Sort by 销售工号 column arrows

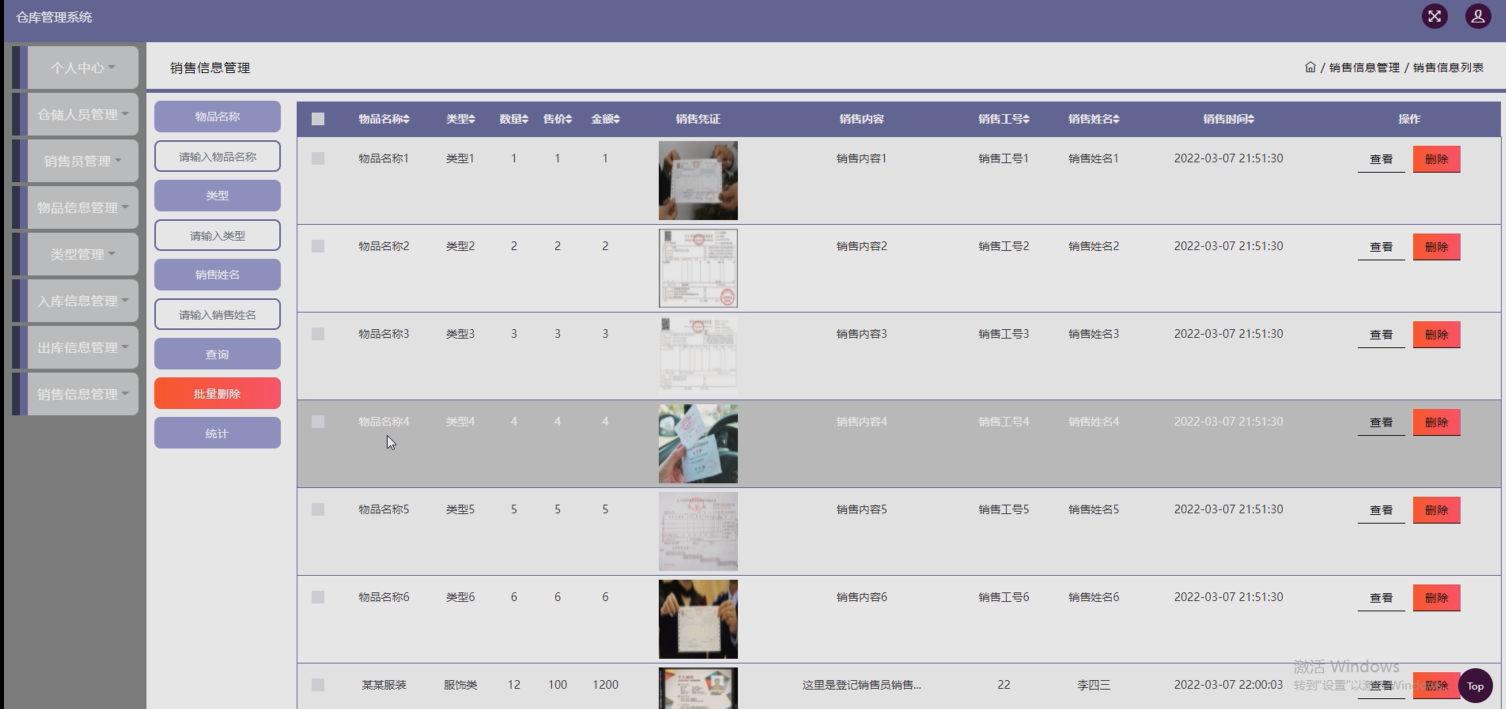[x=1026, y=119]
